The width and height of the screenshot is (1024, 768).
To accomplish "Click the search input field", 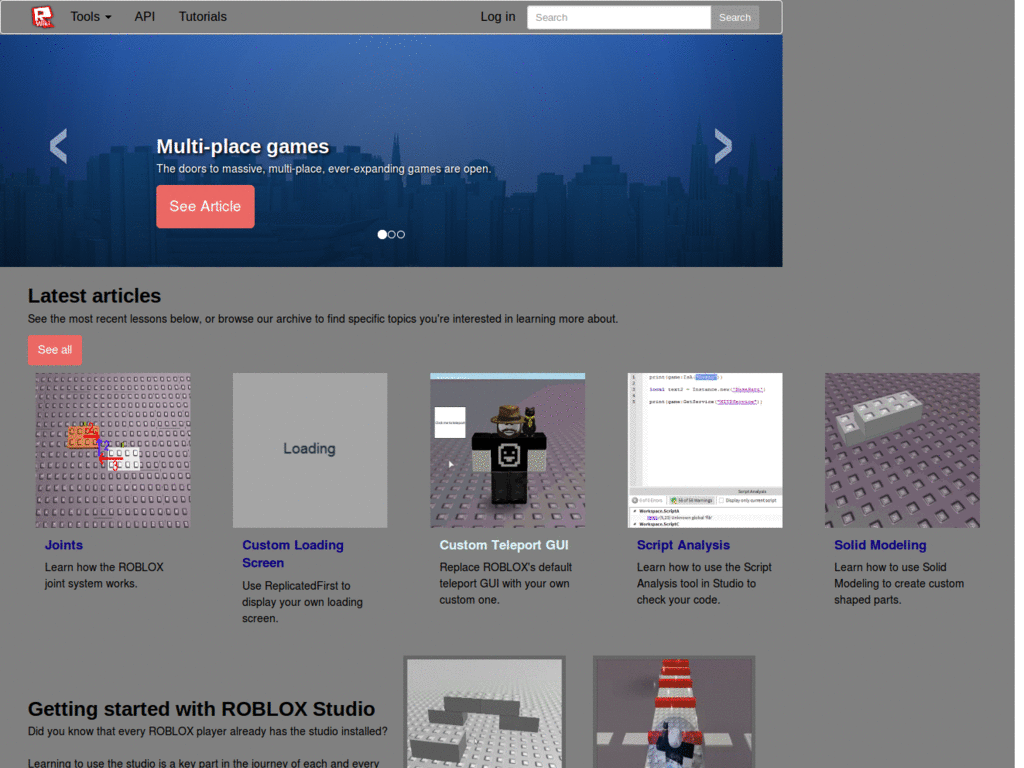I will (618, 17).
